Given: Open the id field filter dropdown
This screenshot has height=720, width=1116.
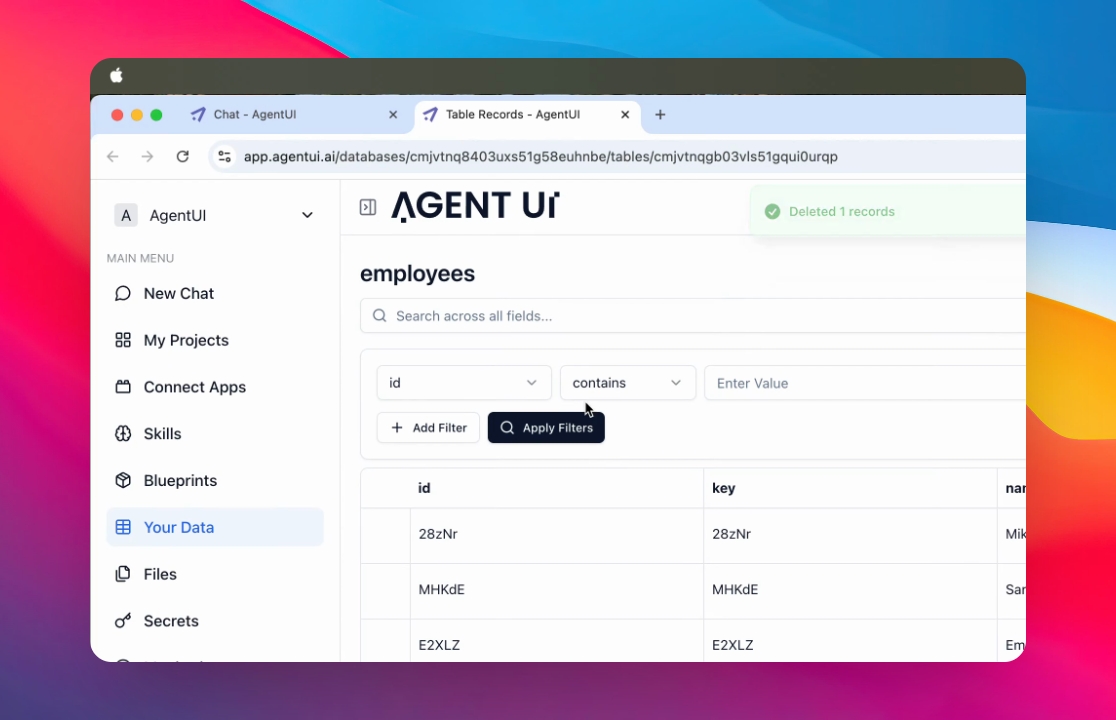Looking at the screenshot, I should click(464, 383).
